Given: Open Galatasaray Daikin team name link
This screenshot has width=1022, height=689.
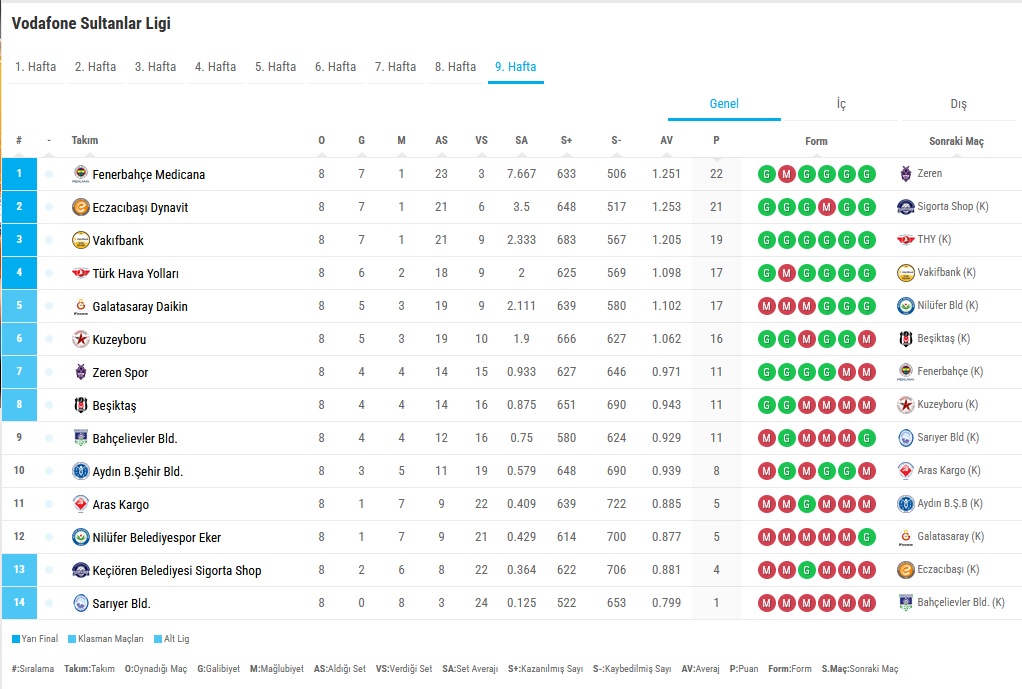Looking at the screenshot, I should (x=140, y=306).
